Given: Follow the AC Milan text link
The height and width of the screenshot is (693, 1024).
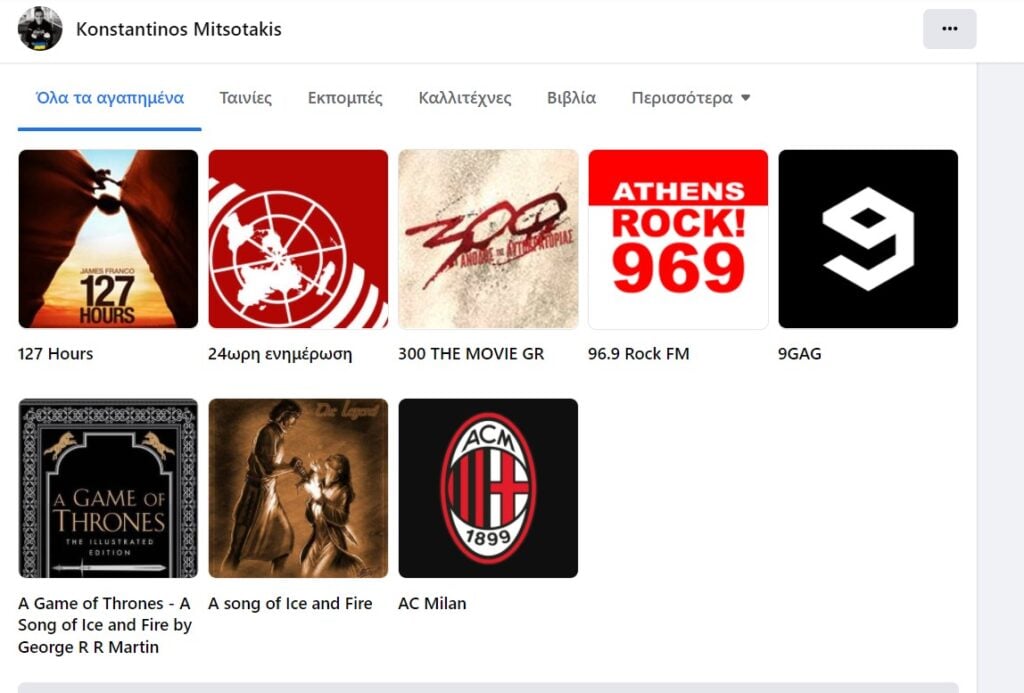Looking at the screenshot, I should click(x=432, y=603).
